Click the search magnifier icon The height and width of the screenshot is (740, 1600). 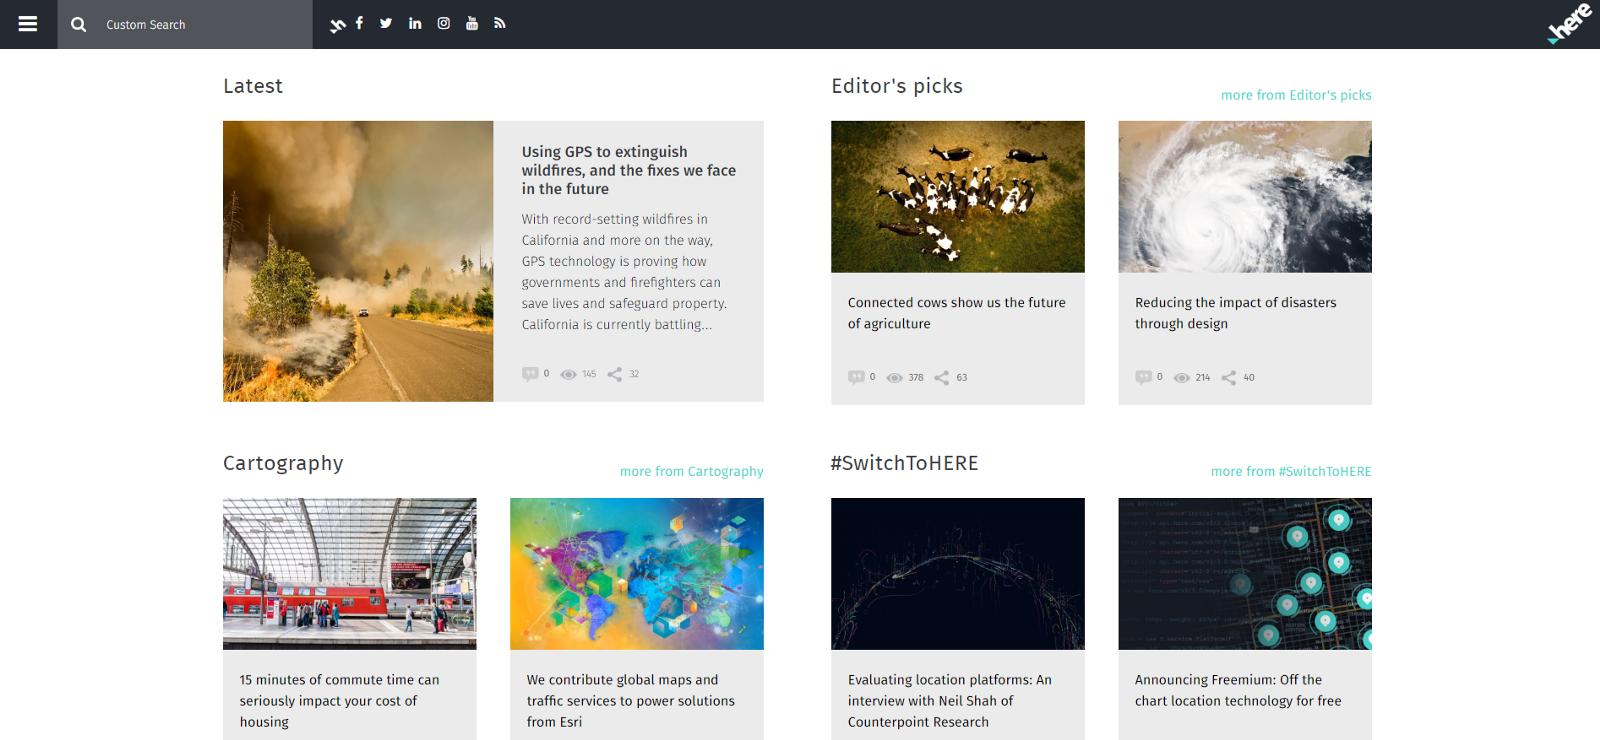pyautogui.click(x=79, y=24)
